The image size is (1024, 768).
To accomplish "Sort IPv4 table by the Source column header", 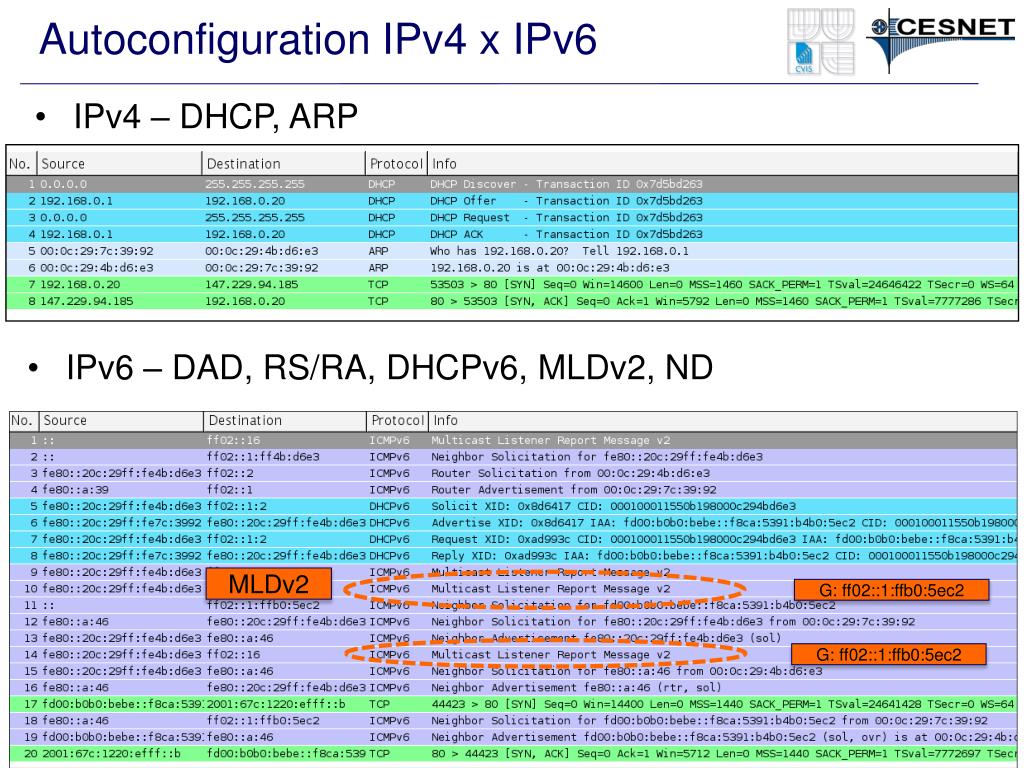I will pos(119,164).
